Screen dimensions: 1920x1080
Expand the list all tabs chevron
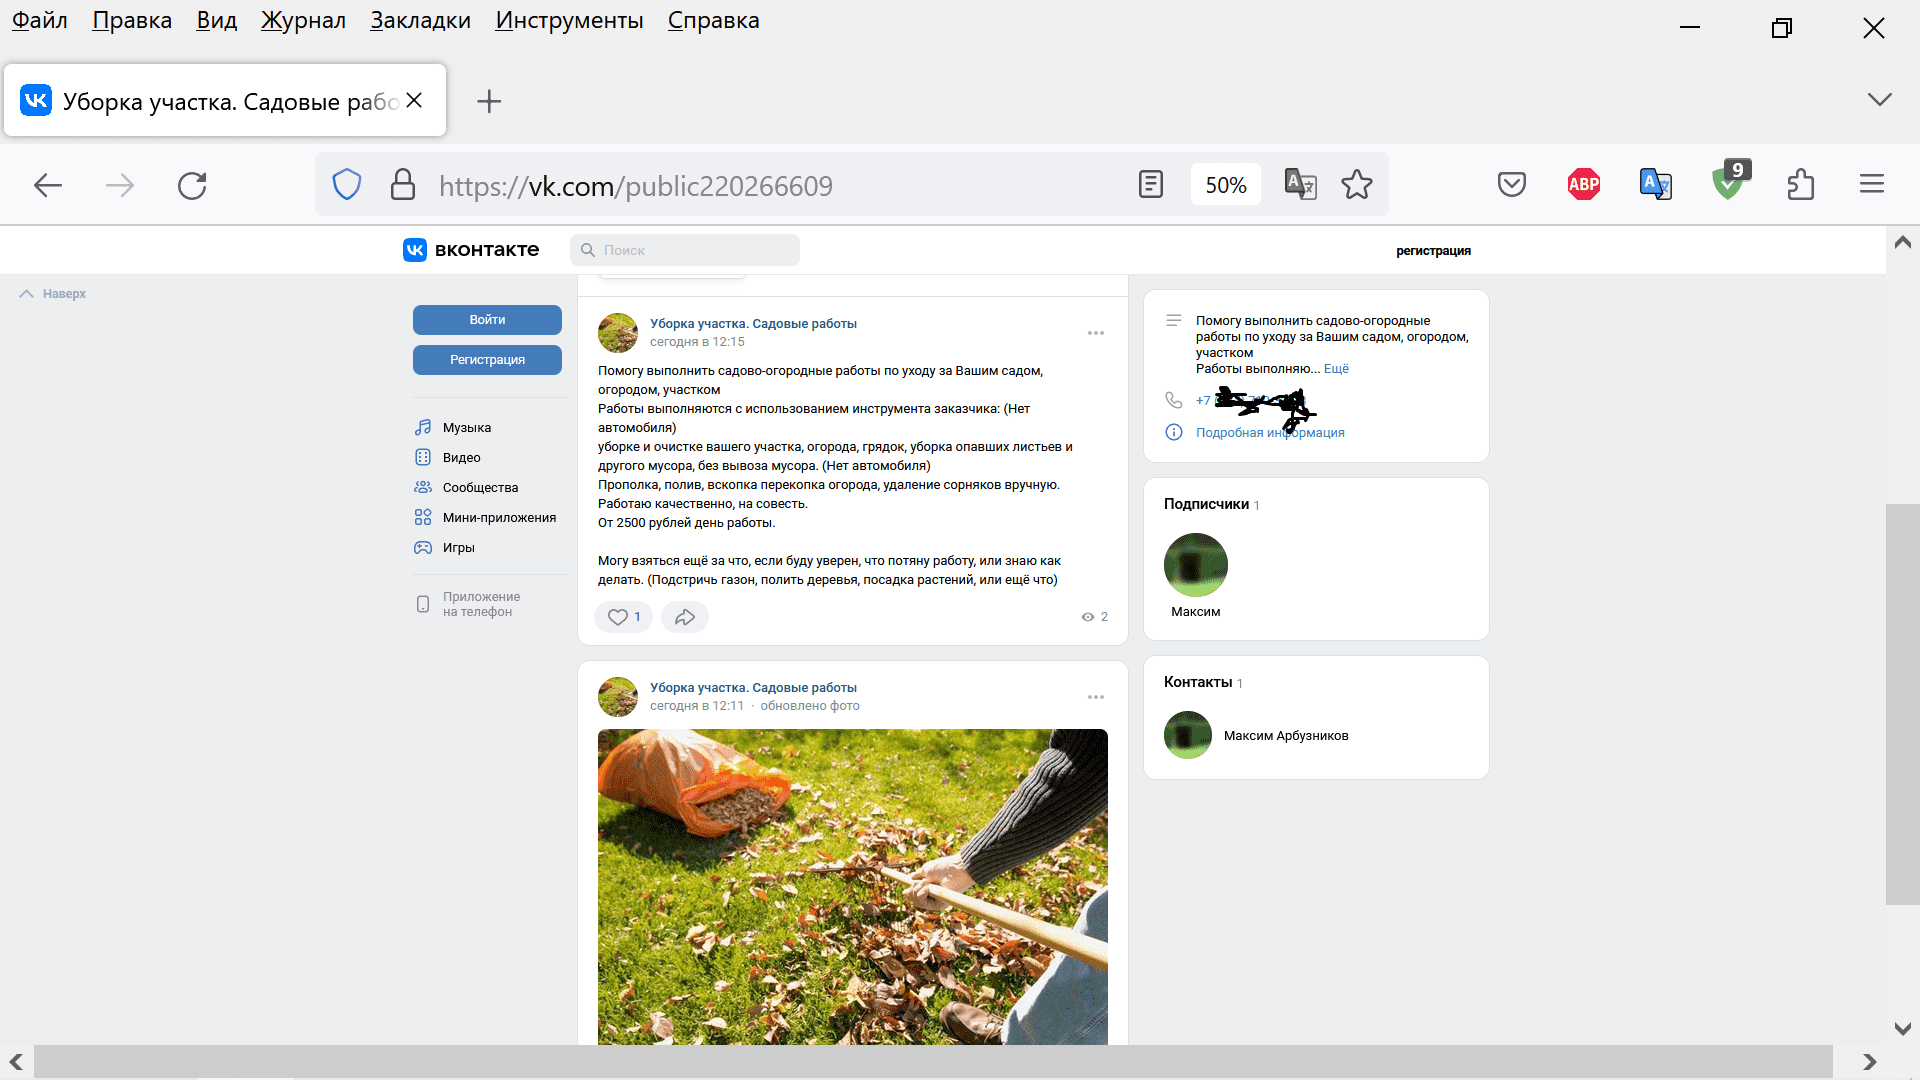[1879, 100]
